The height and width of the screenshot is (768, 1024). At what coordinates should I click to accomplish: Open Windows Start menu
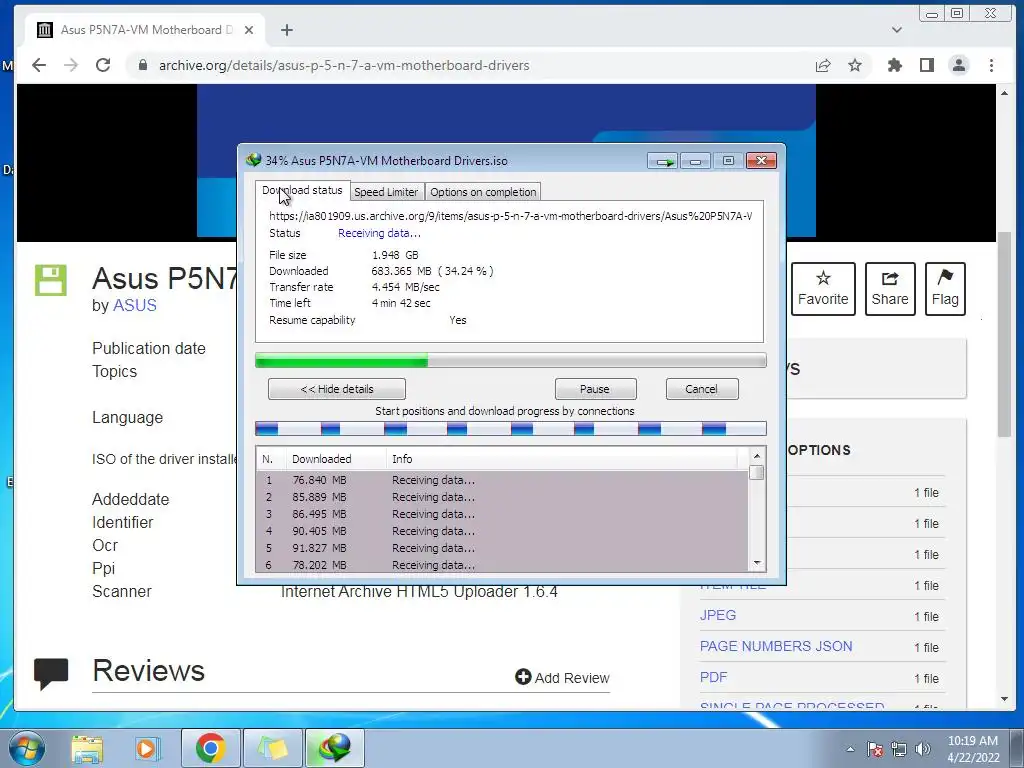[x=26, y=748]
